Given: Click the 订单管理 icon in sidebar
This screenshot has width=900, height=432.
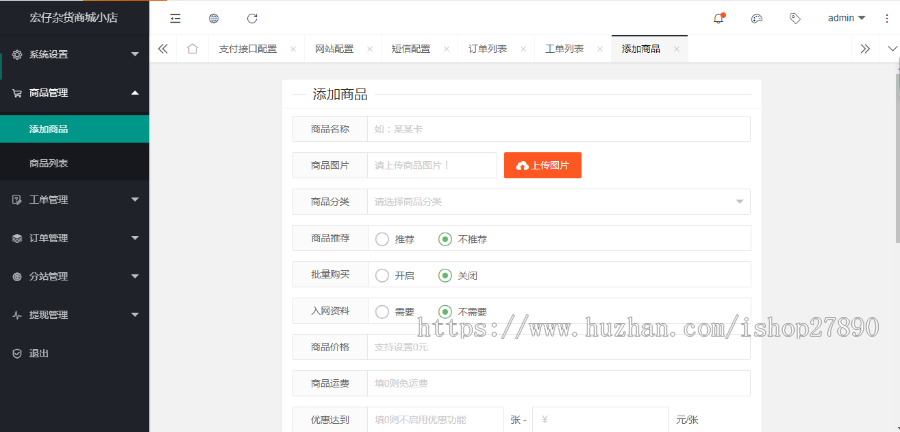Looking at the screenshot, I should (17, 238).
